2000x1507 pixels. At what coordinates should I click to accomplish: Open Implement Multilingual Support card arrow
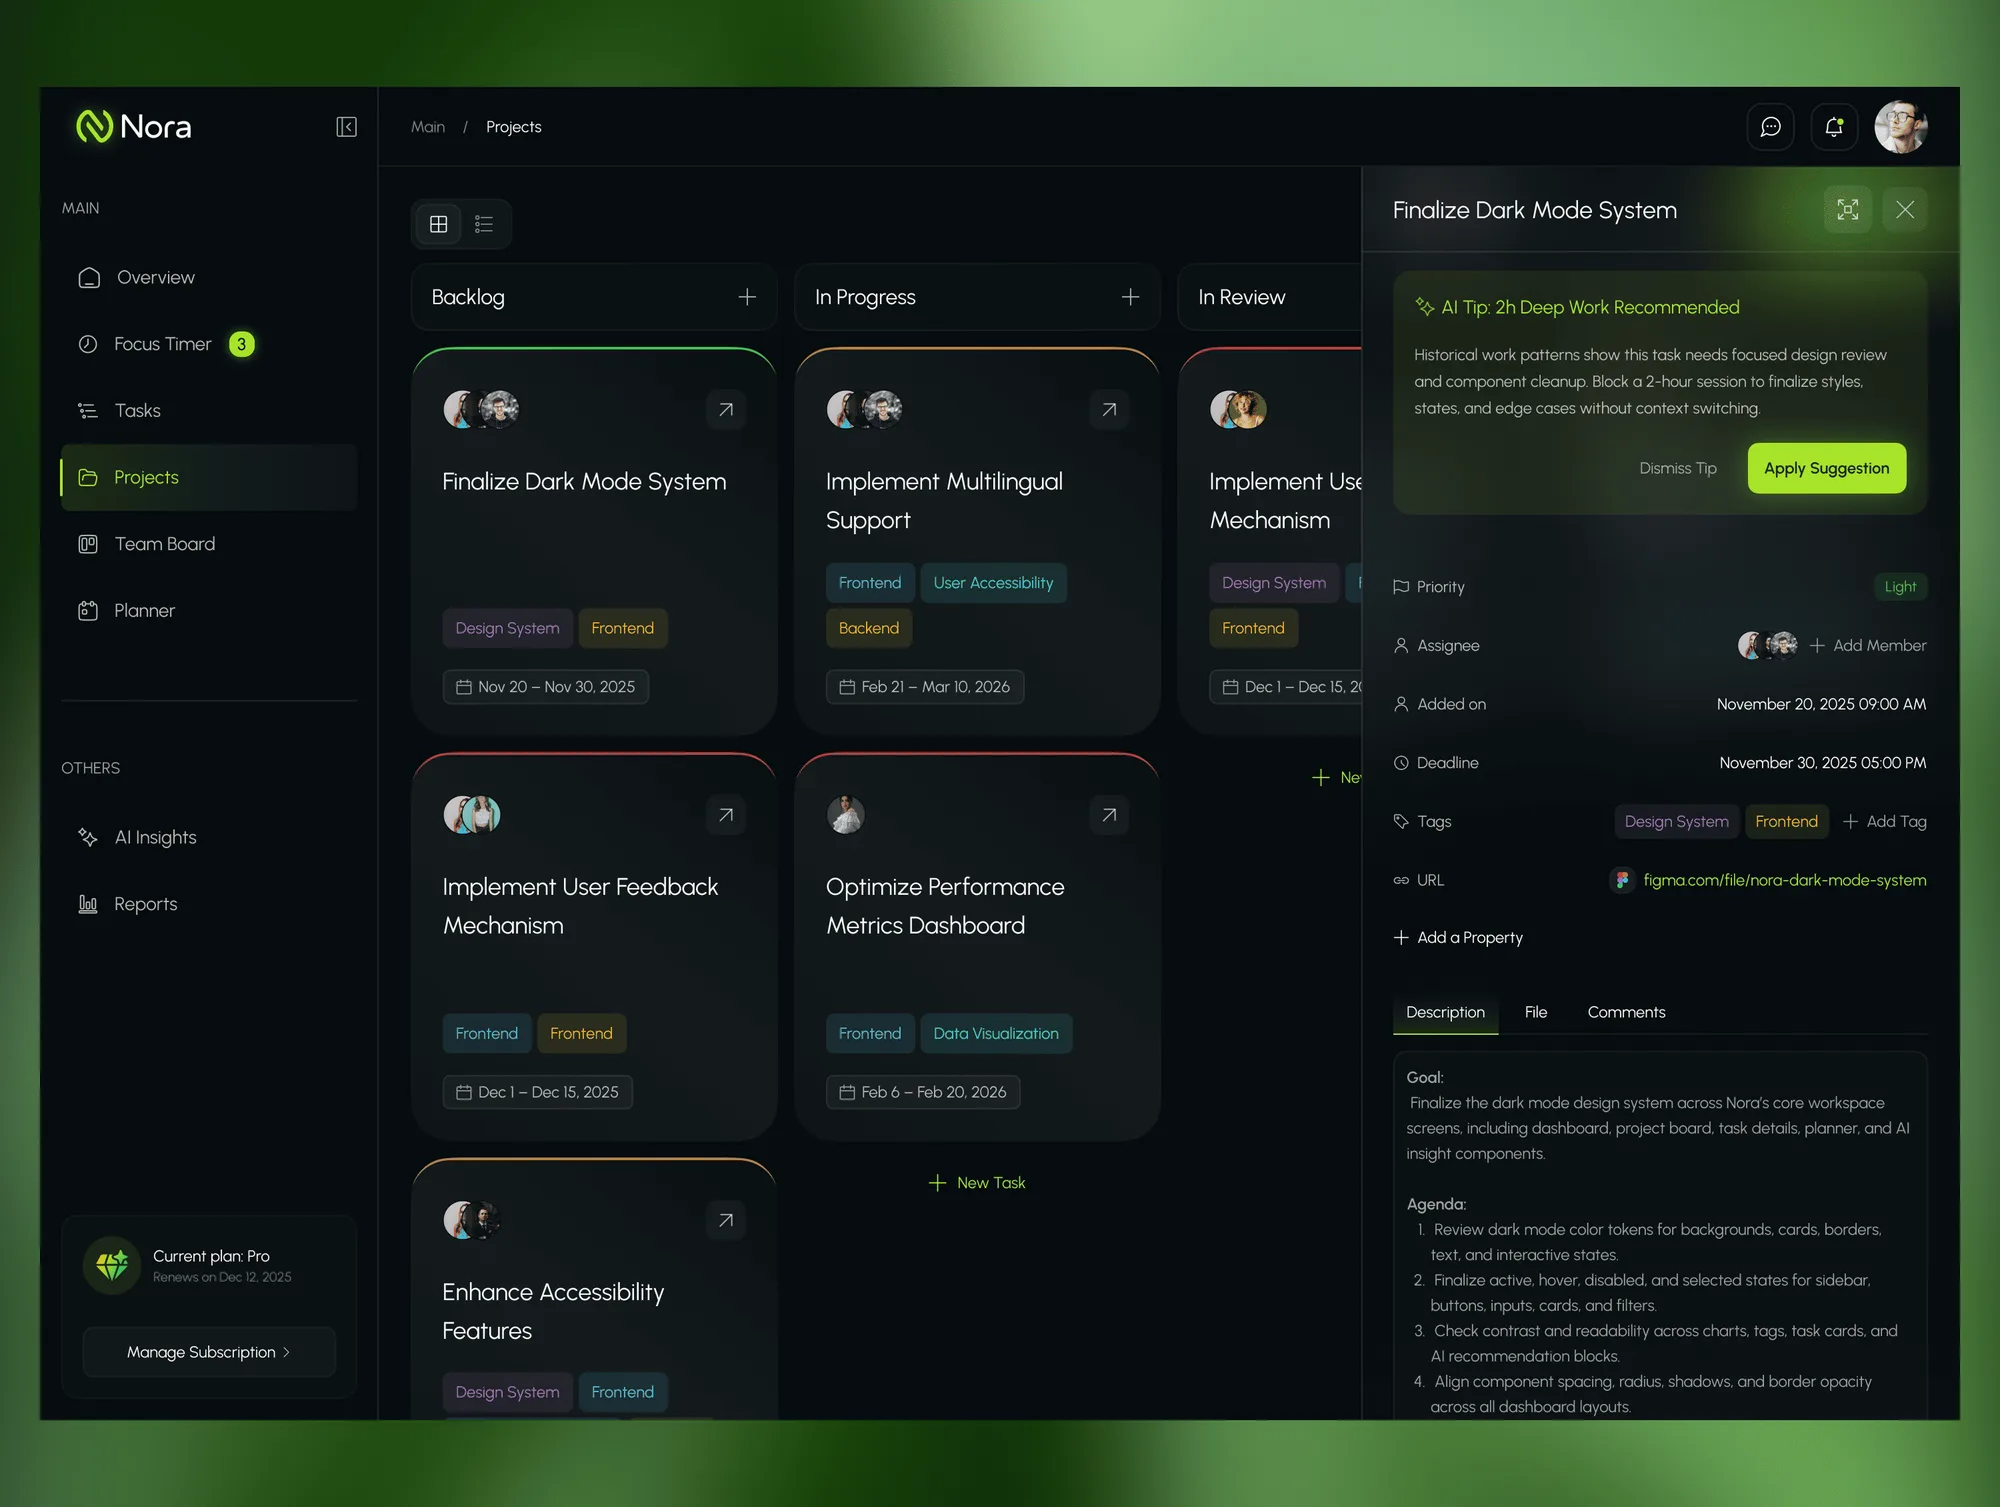coord(1109,409)
